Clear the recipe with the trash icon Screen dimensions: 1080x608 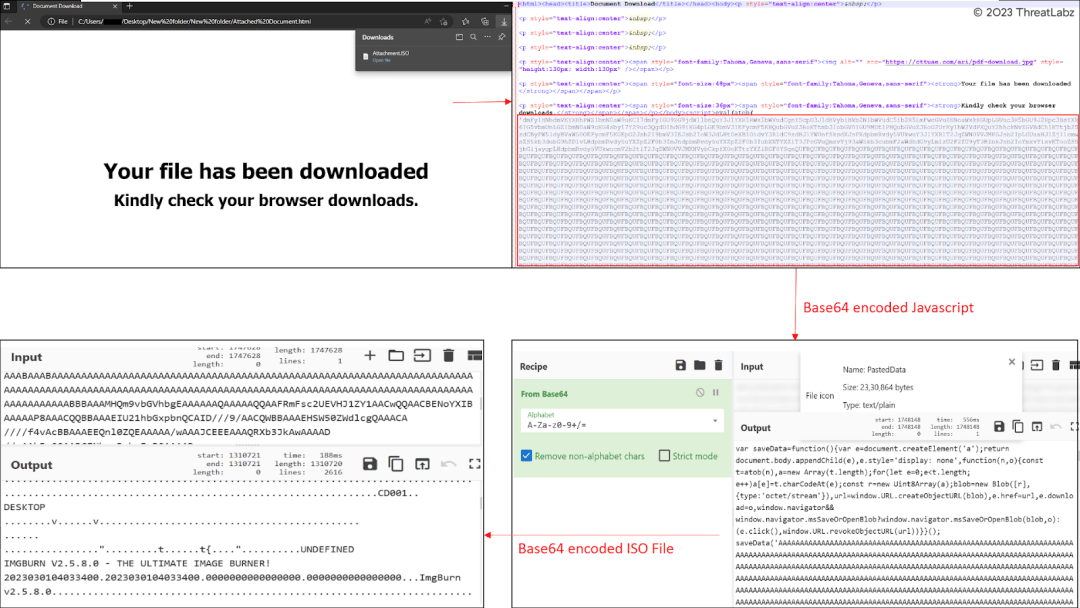718,366
